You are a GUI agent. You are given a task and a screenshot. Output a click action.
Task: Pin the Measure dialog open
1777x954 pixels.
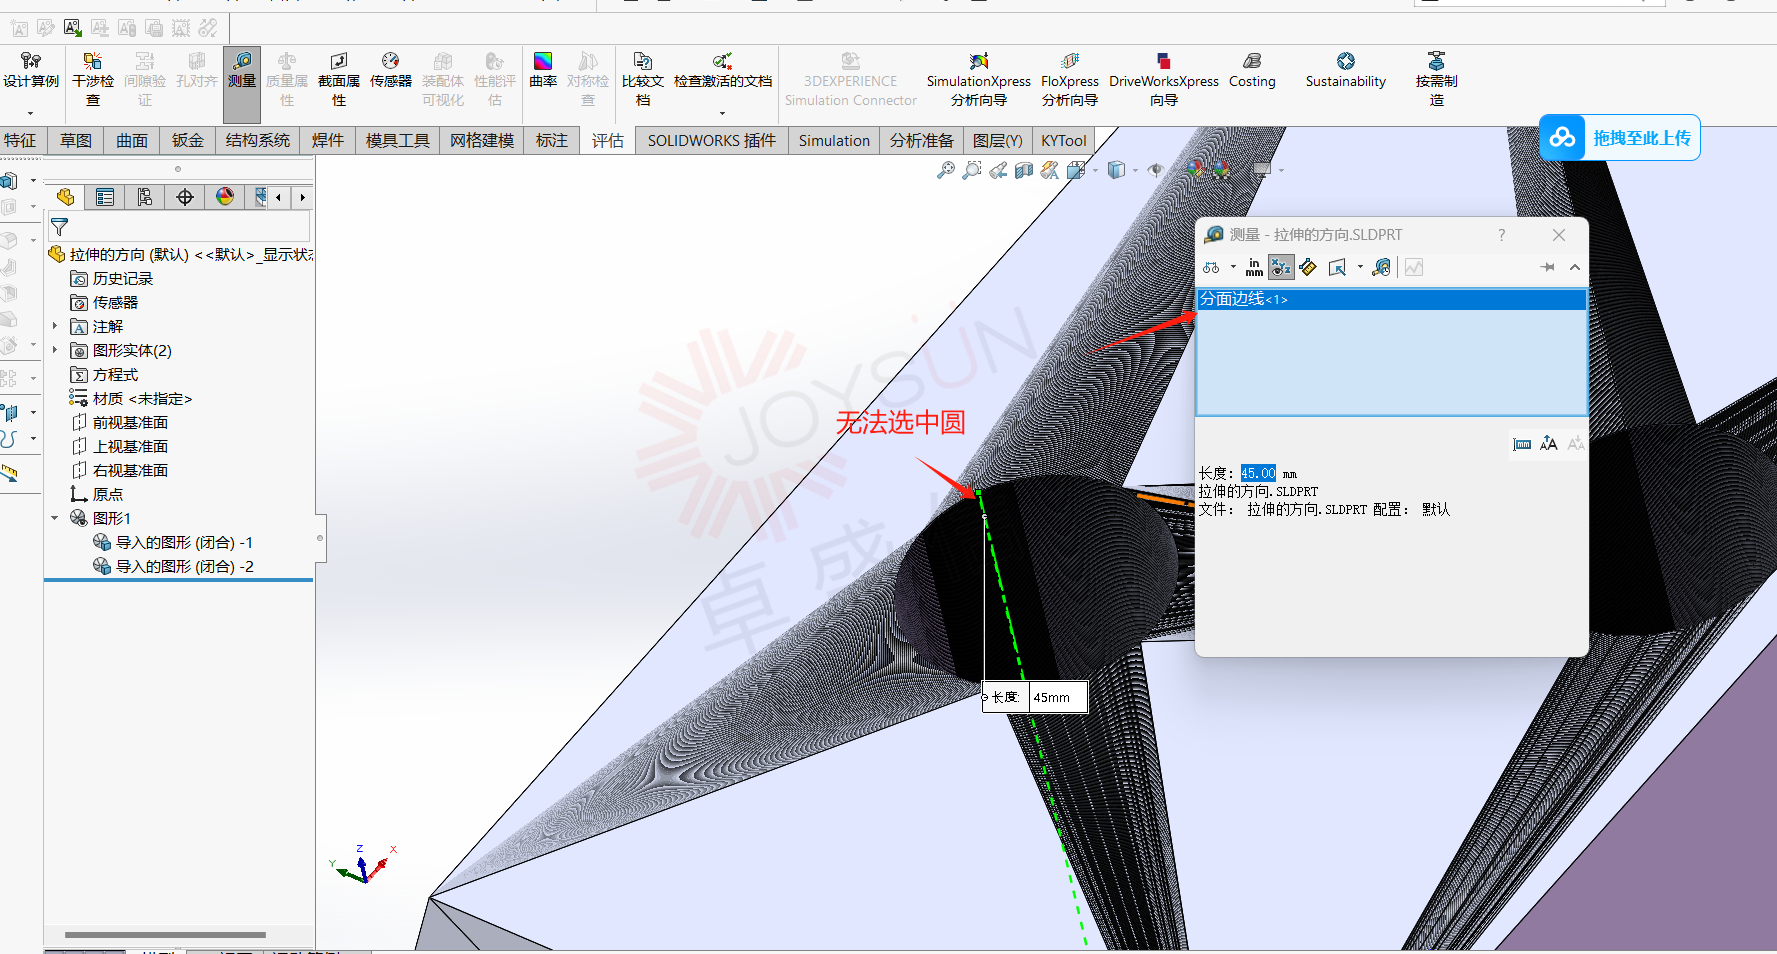(1548, 267)
